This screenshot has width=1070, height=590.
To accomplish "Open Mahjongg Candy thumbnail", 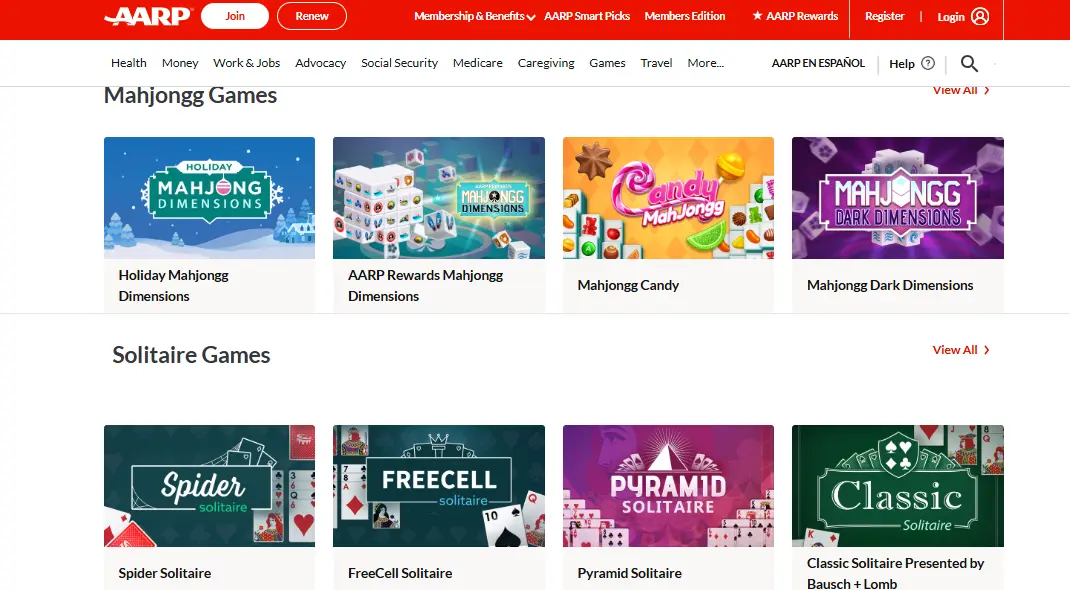I will coord(668,198).
